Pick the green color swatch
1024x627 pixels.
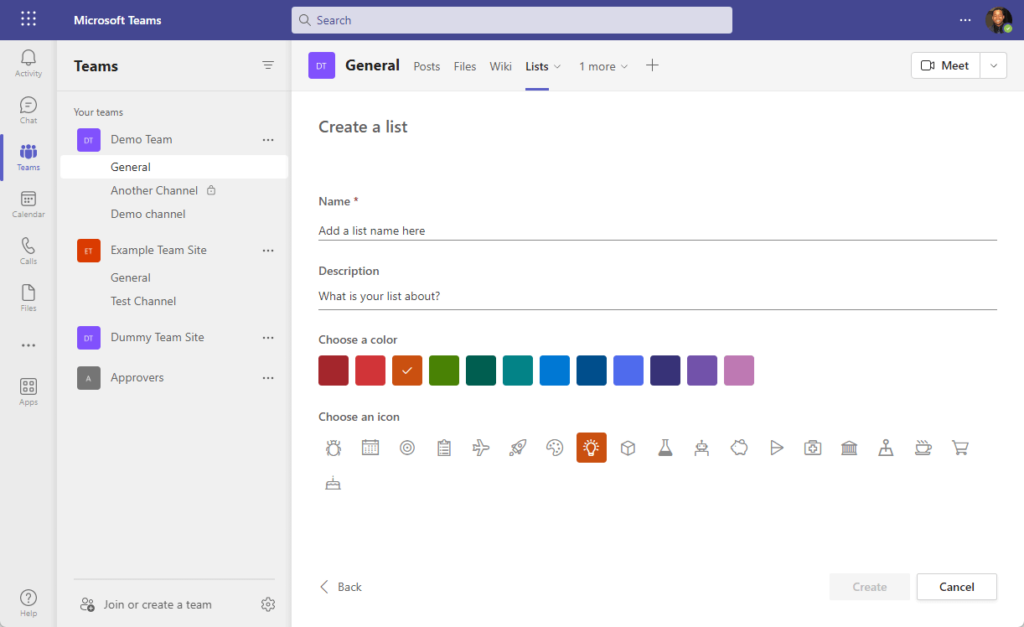click(x=444, y=370)
